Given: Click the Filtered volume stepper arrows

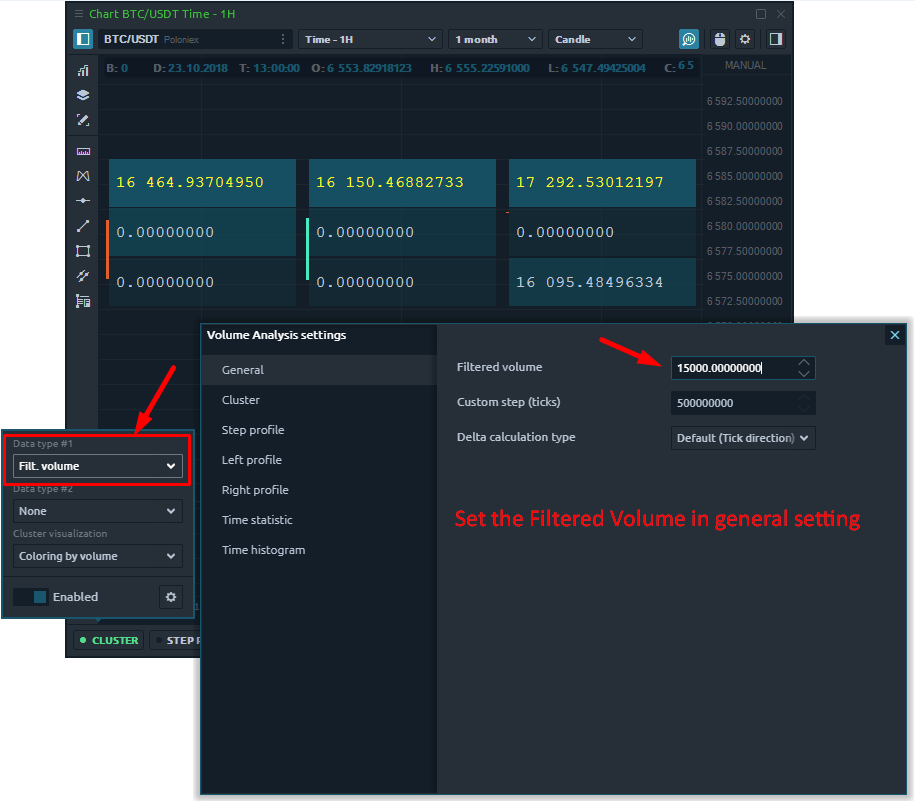Looking at the screenshot, I should [x=804, y=368].
